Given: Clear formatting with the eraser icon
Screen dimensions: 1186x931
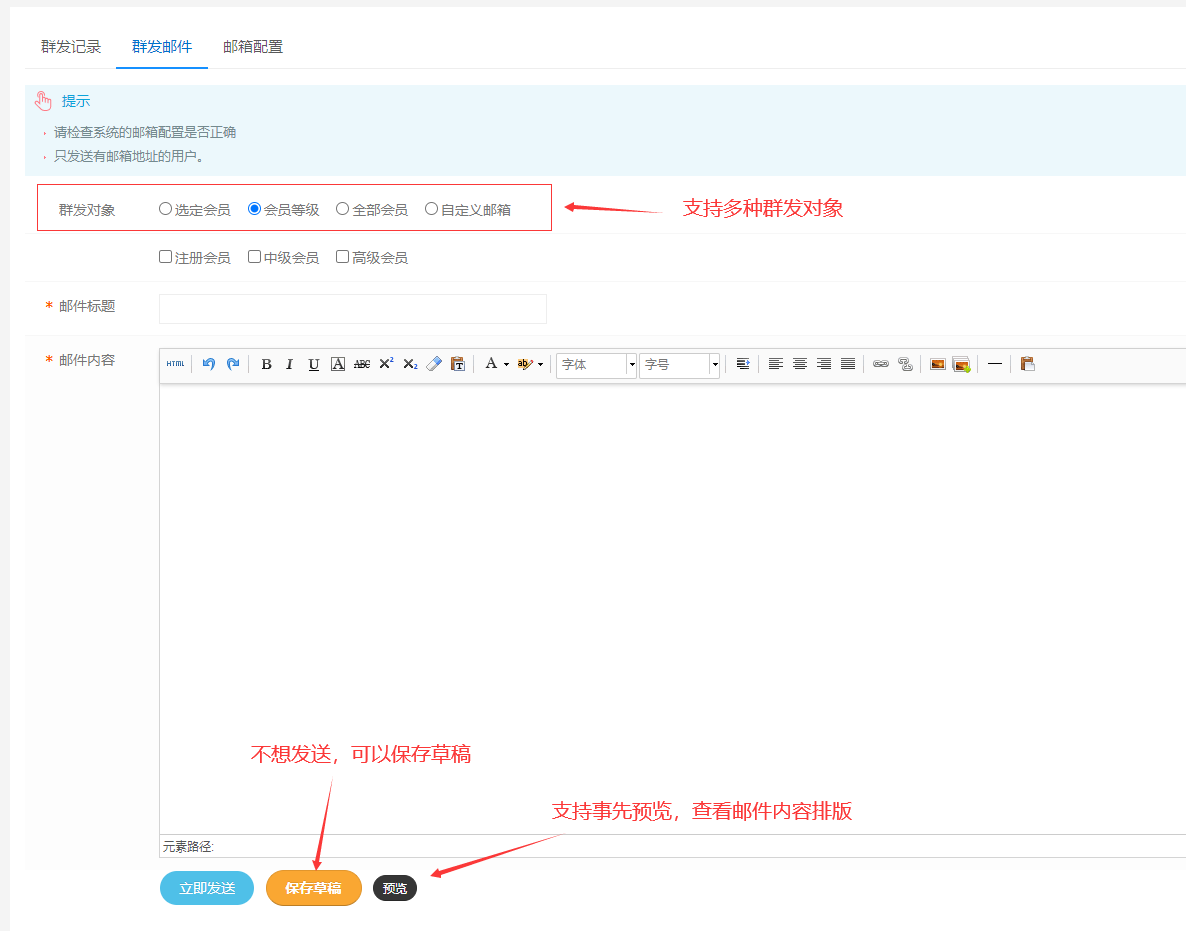Looking at the screenshot, I should pos(434,365).
